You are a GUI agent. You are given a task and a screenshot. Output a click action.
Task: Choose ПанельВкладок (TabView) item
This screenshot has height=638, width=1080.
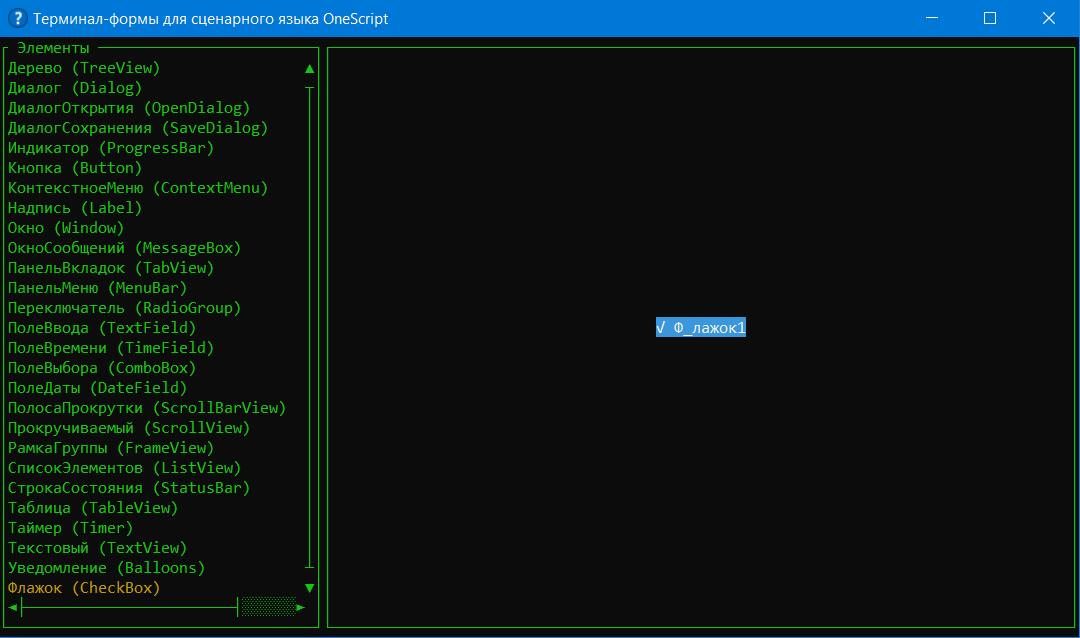tap(111, 268)
